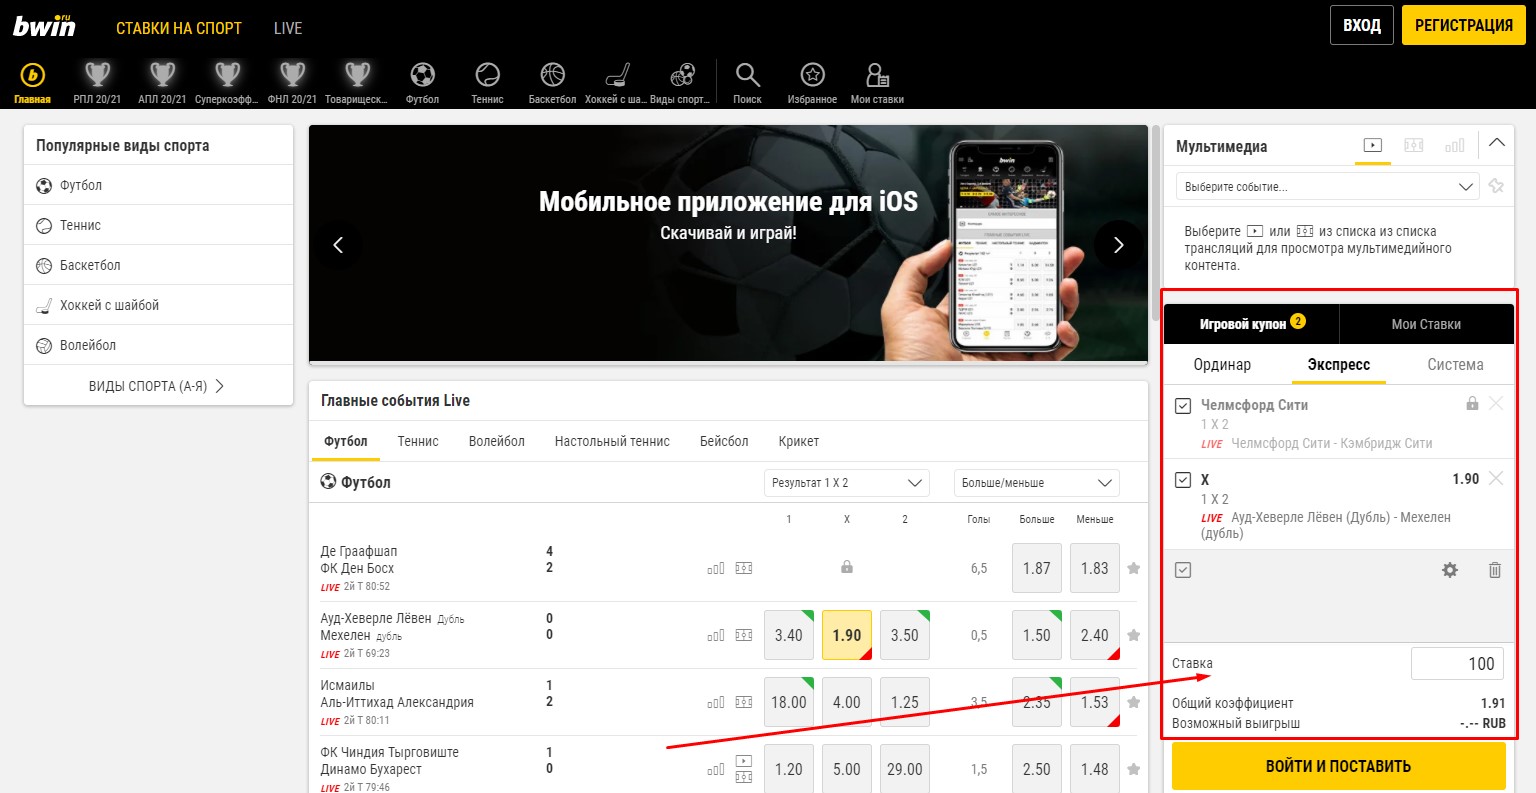Open the Избранное star icon
Screen dimensions: 1536x793
pyautogui.click(x=812, y=75)
